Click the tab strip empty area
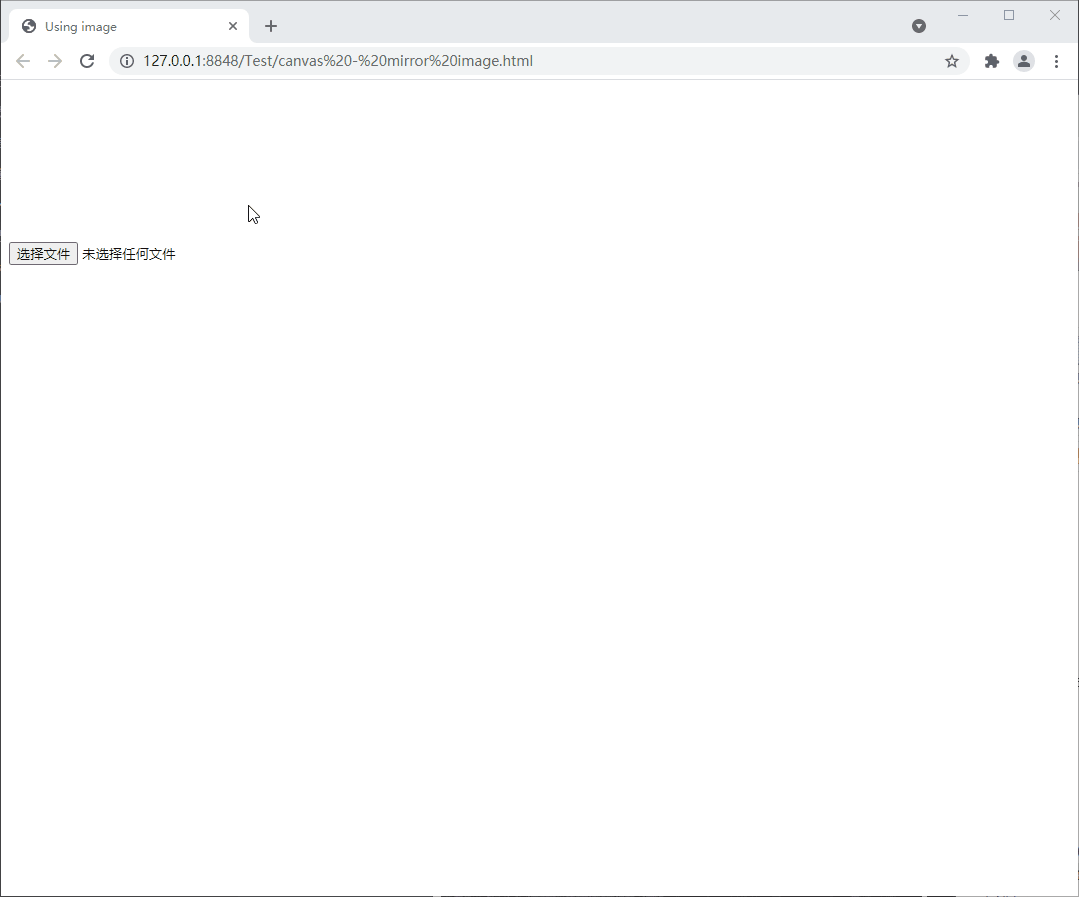The image size is (1079, 897). click(600, 26)
